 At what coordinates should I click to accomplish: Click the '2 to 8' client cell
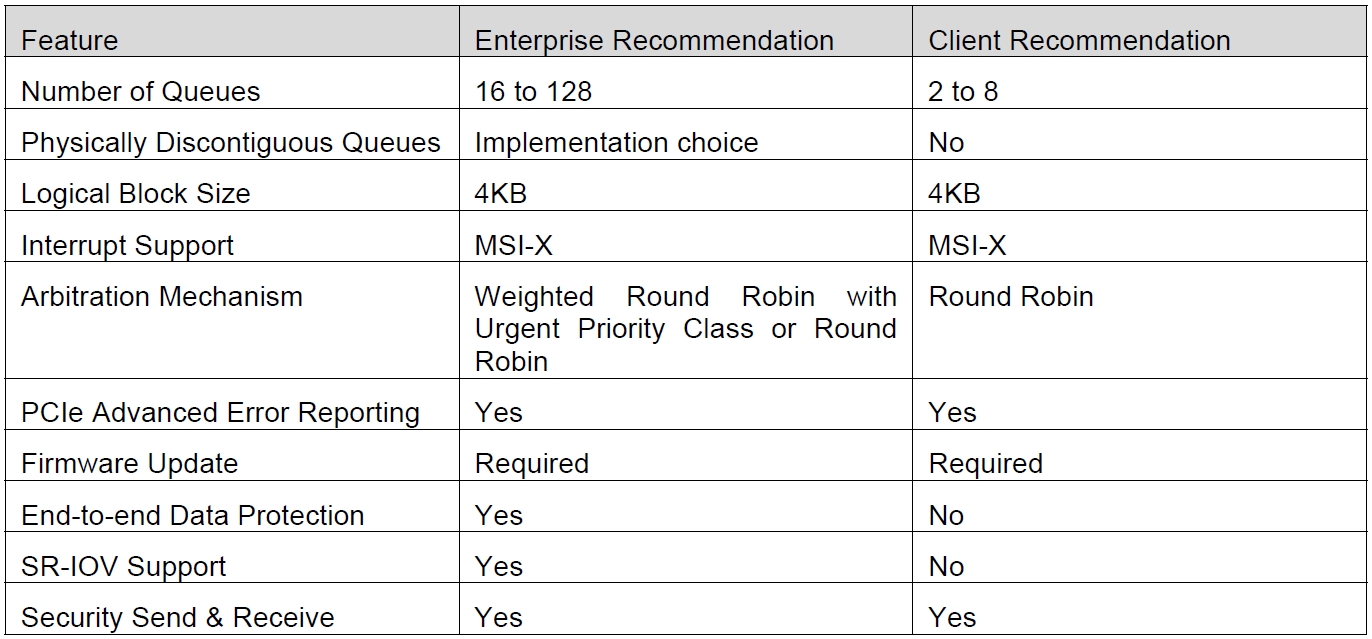[963, 92]
